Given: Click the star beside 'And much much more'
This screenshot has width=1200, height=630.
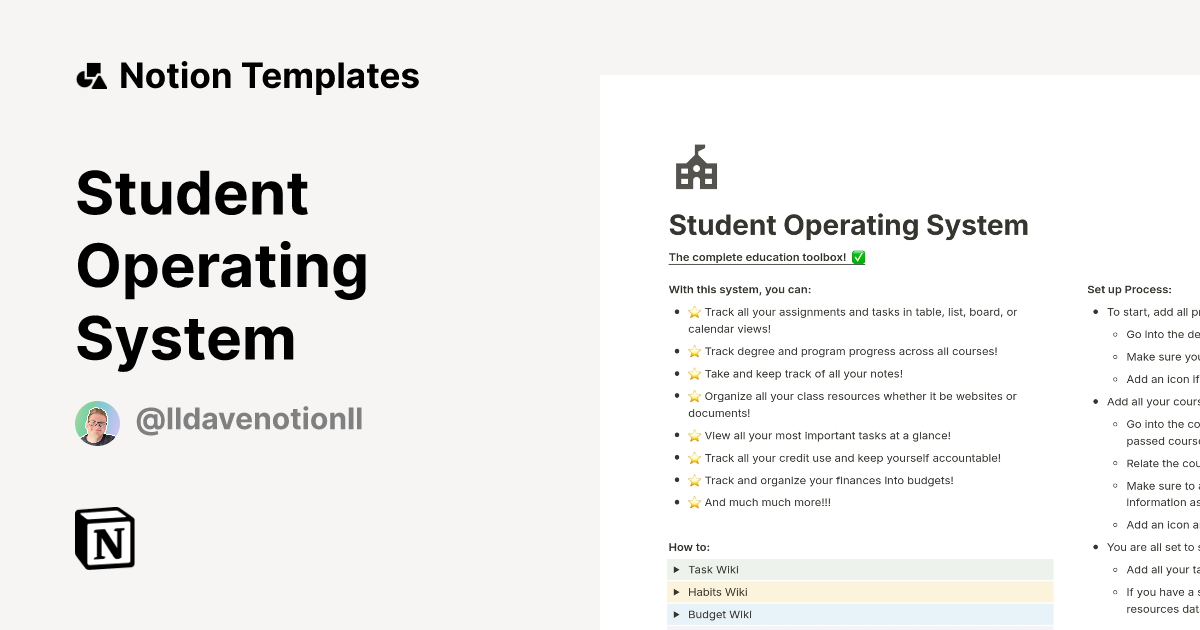Looking at the screenshot, I should click(x=694, y=502).
